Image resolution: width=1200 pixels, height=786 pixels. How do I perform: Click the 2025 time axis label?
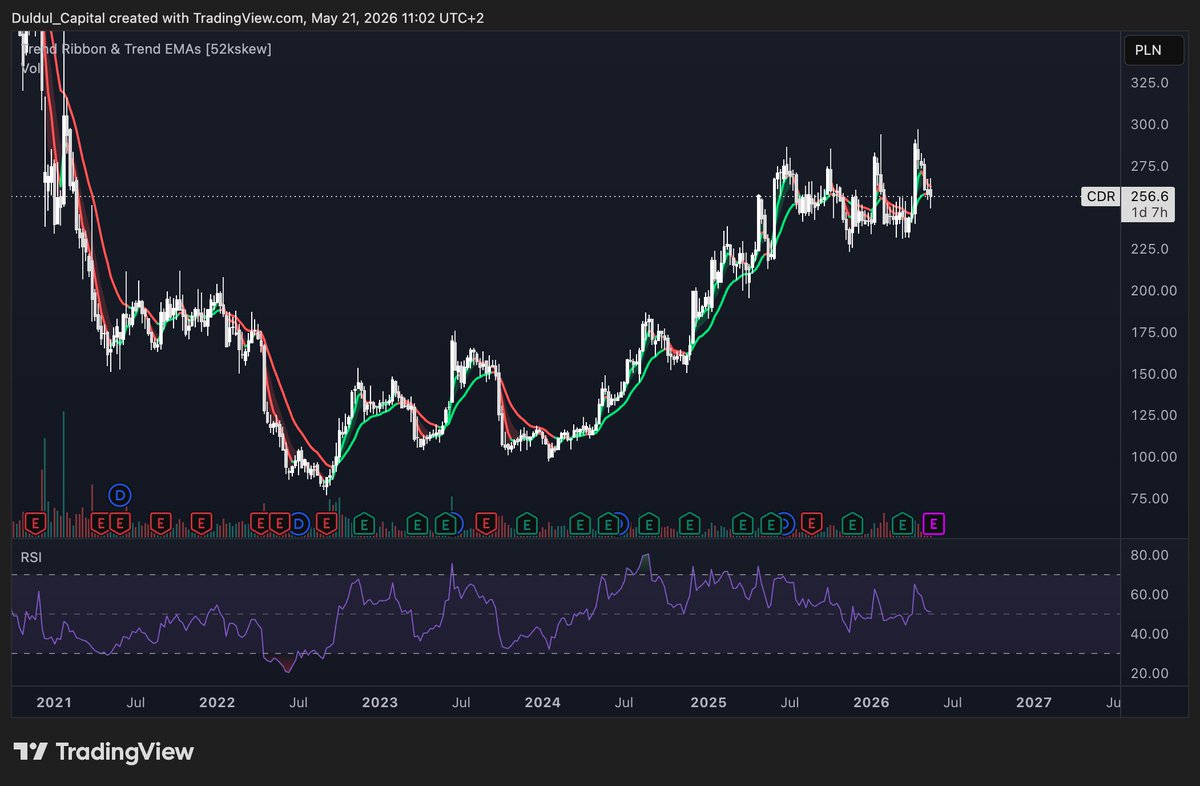[707, 703]
